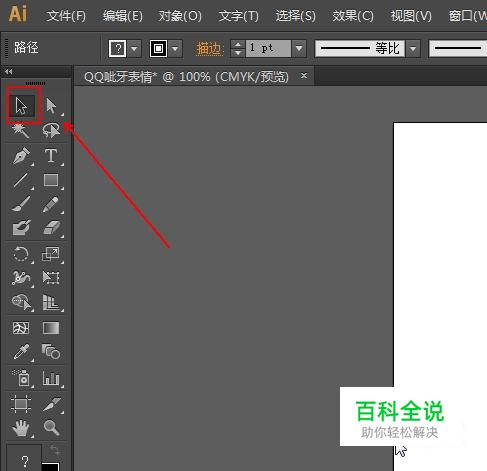487x471 pixels.
Task: Select the Slice tool
Action: (51, 404)
